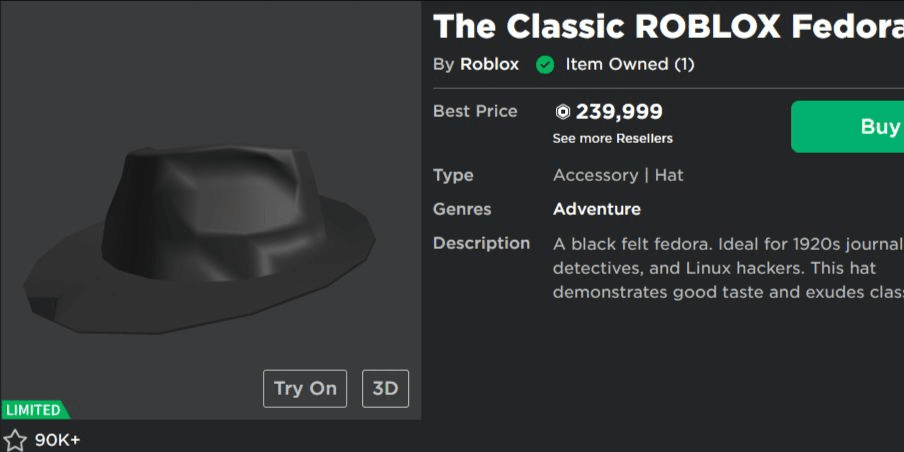Click the green LIMITED badge
This screenshot has width=904, height=452.
pos(35,410)
